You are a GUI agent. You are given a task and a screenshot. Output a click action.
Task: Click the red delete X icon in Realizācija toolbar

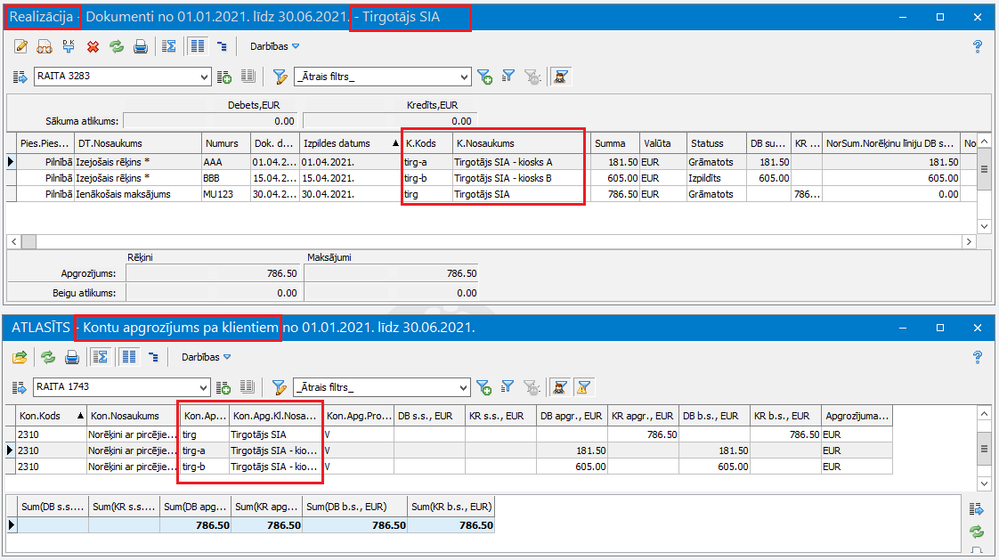(93, 46)
